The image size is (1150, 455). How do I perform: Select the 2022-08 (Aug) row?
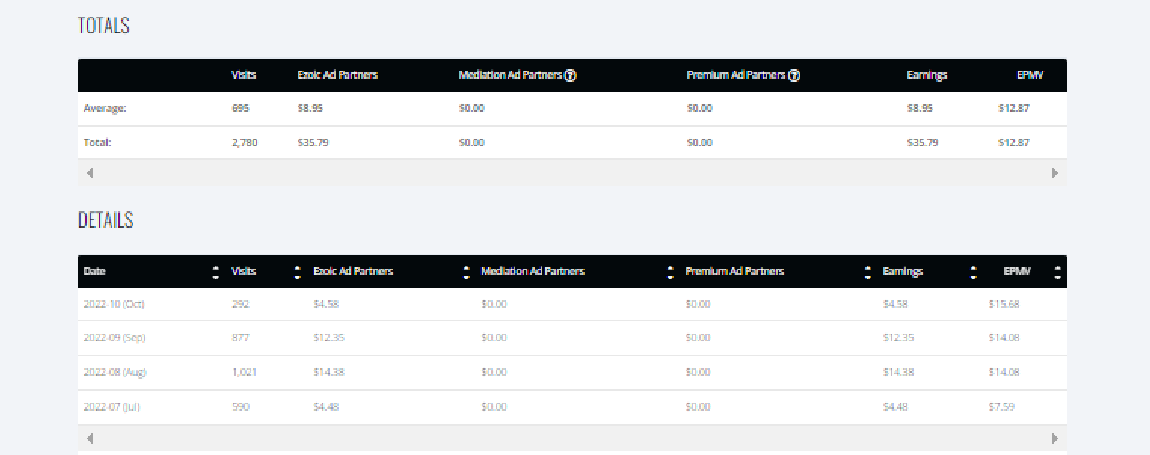(x=572, y=373)
